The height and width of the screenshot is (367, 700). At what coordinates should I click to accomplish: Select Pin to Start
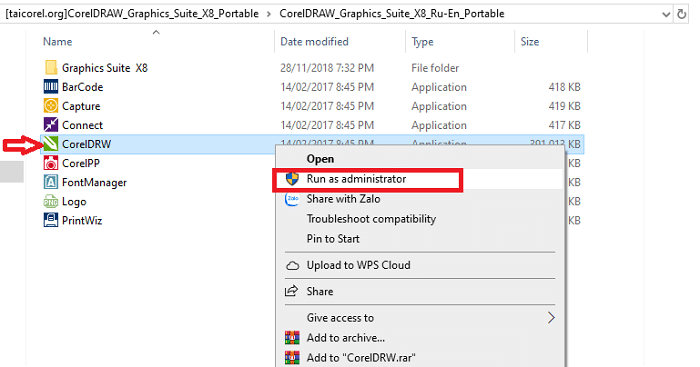[x=333, y=239]
